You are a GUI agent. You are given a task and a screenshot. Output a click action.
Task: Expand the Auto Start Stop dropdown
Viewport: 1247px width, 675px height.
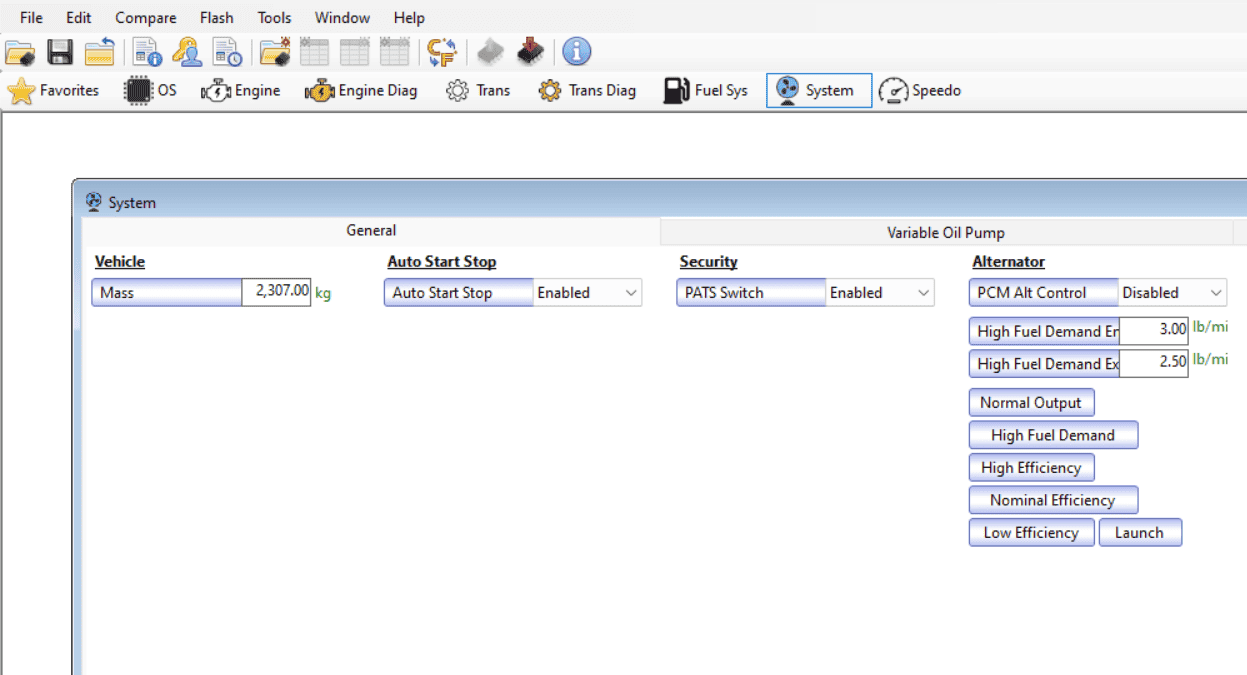587,293
